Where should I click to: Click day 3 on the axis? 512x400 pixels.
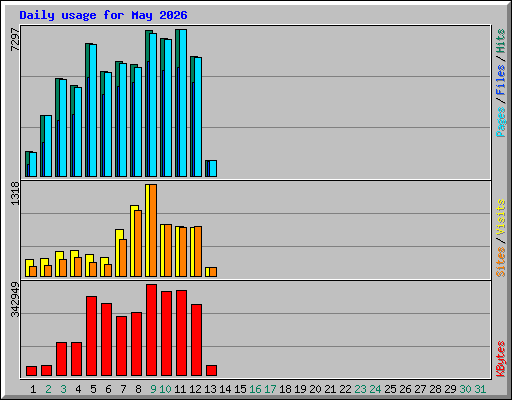click(x=63, y=389)
